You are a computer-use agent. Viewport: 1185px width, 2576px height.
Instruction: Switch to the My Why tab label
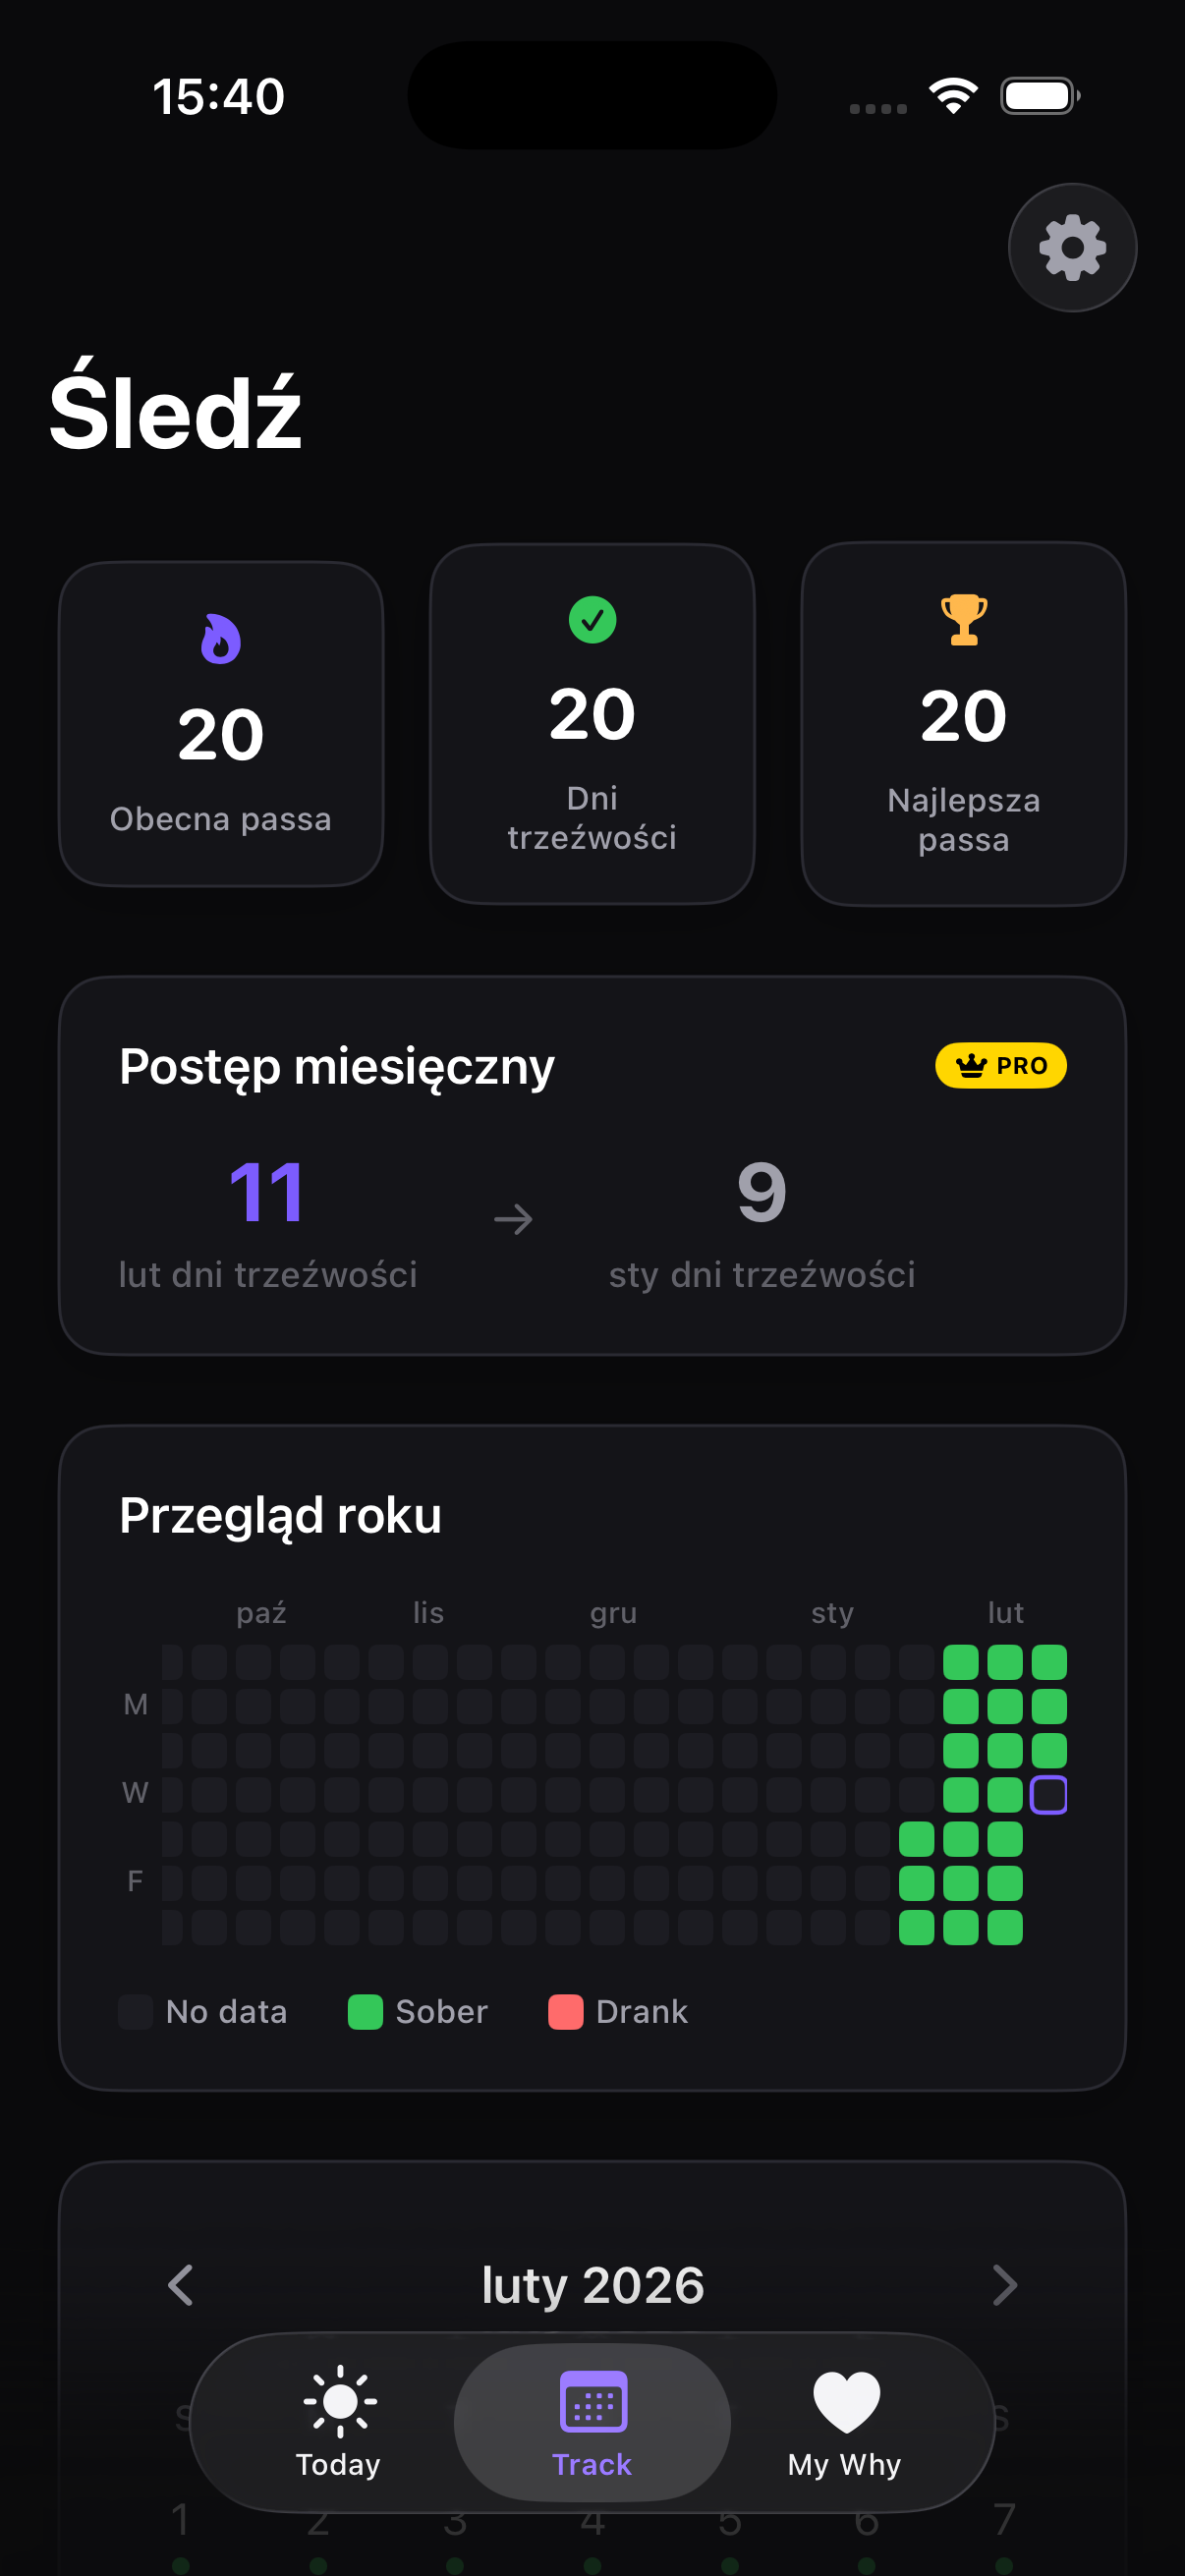point(844,2465)
